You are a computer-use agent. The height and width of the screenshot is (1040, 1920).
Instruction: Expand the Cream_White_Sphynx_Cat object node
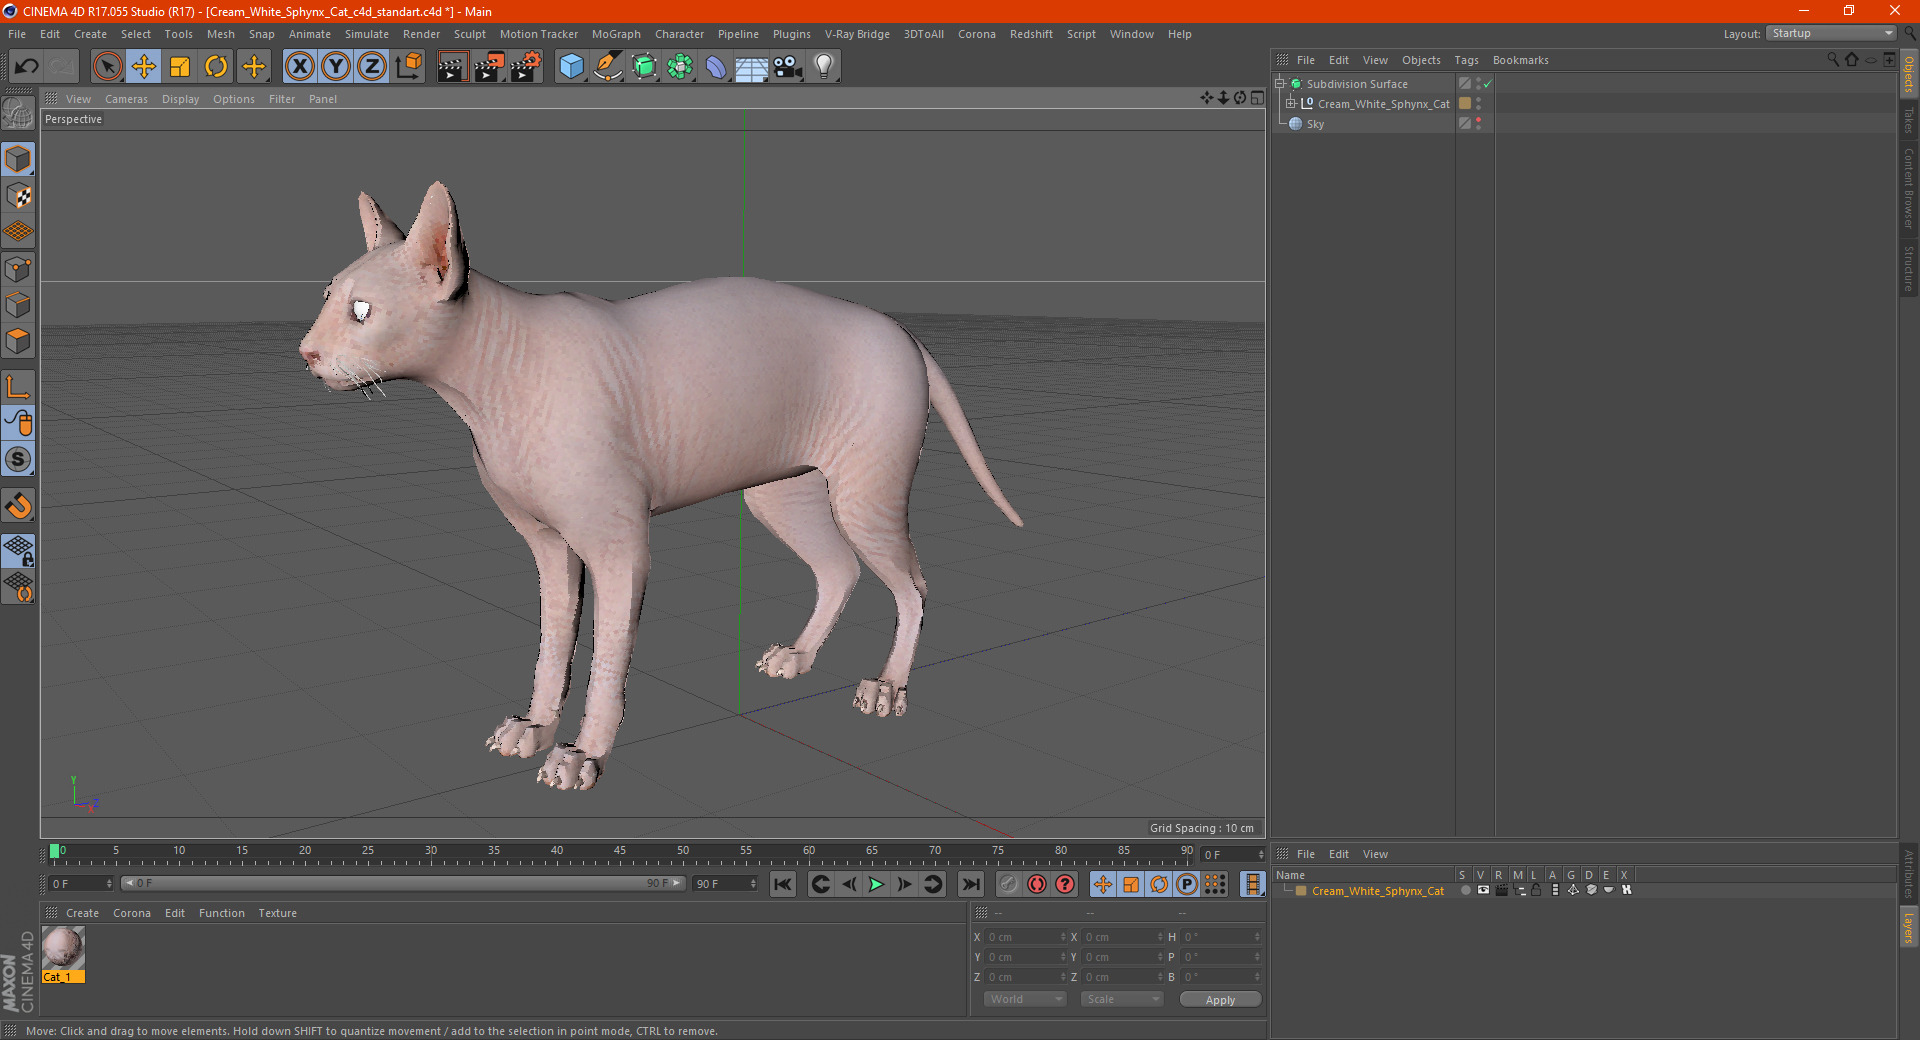[1290, 103]
